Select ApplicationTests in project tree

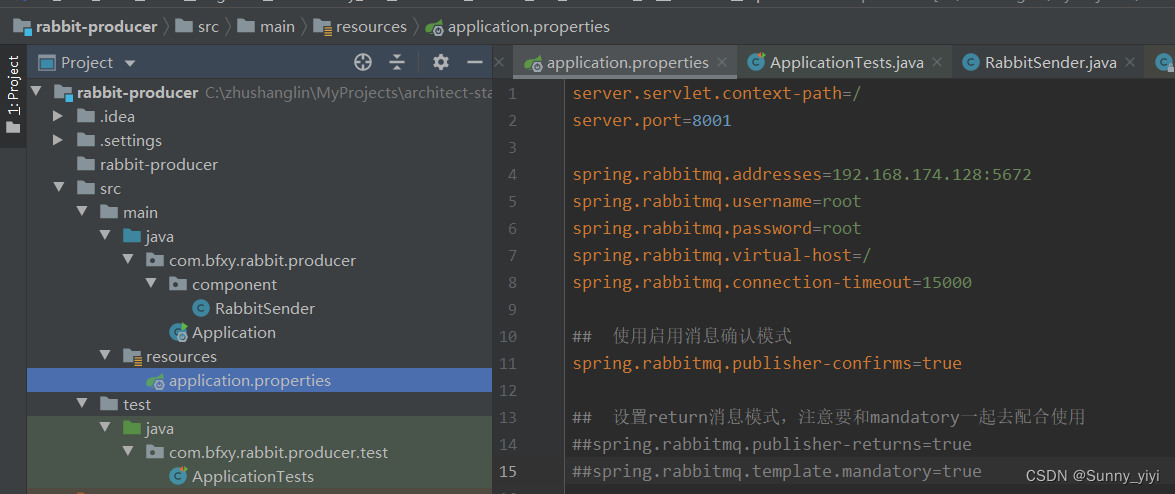tap(253, 476)
